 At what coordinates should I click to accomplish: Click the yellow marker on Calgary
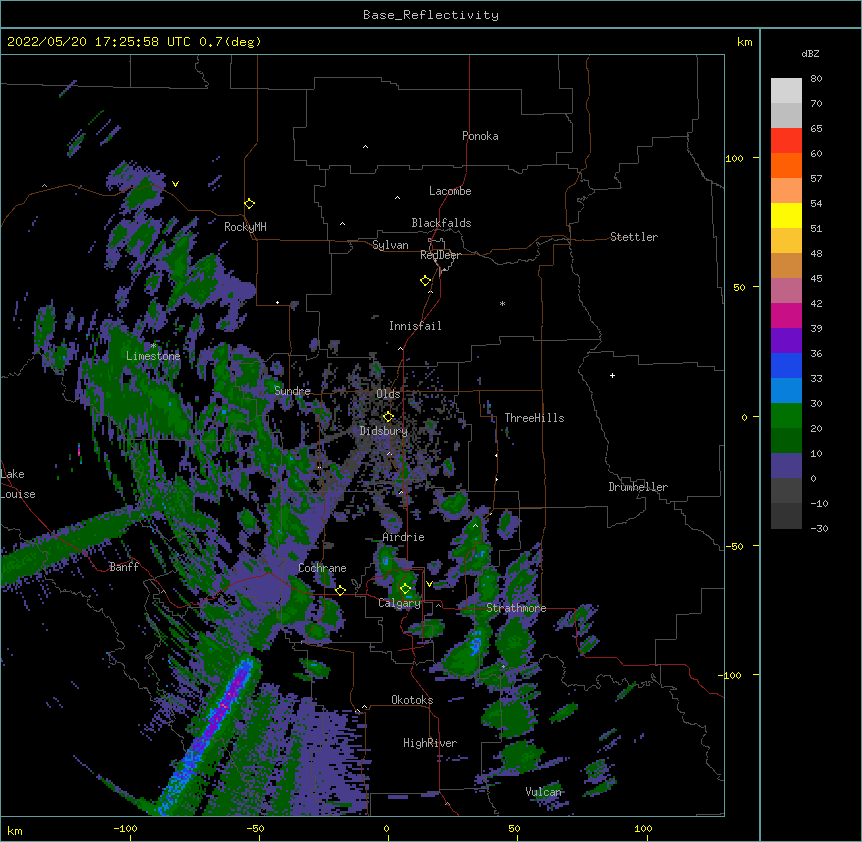click(405, 589)
